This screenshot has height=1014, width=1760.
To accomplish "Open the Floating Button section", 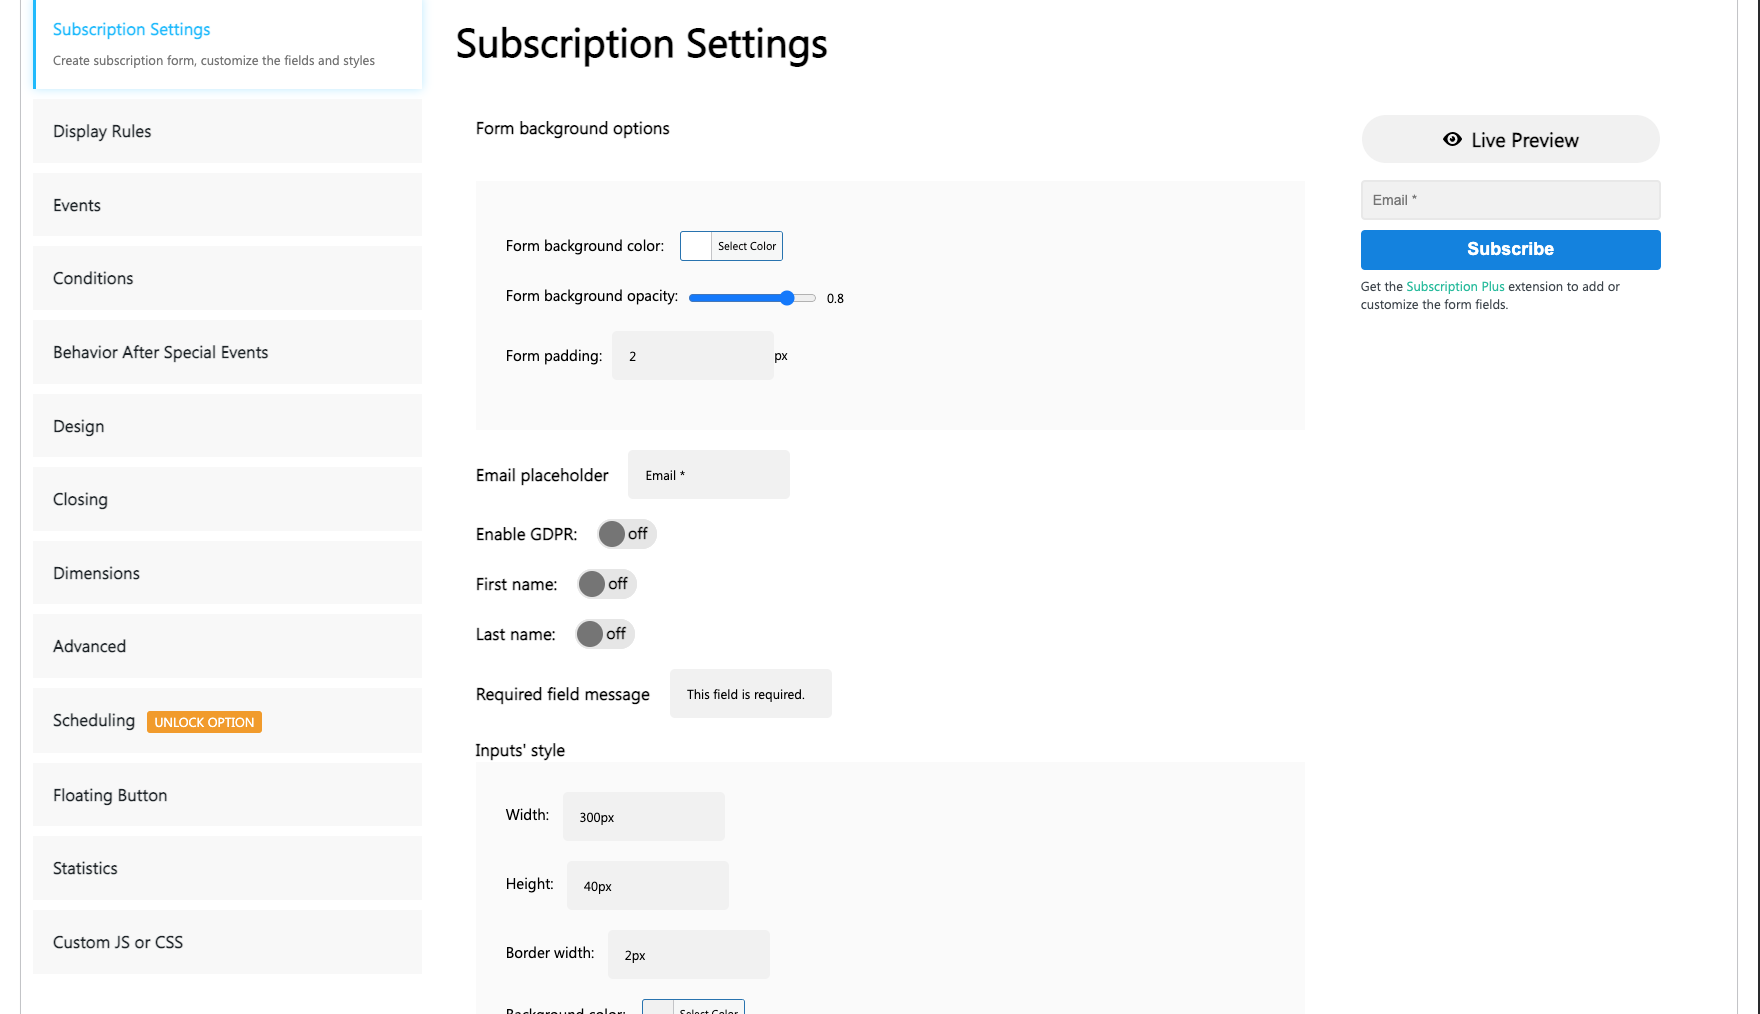I will coord(227,795).
